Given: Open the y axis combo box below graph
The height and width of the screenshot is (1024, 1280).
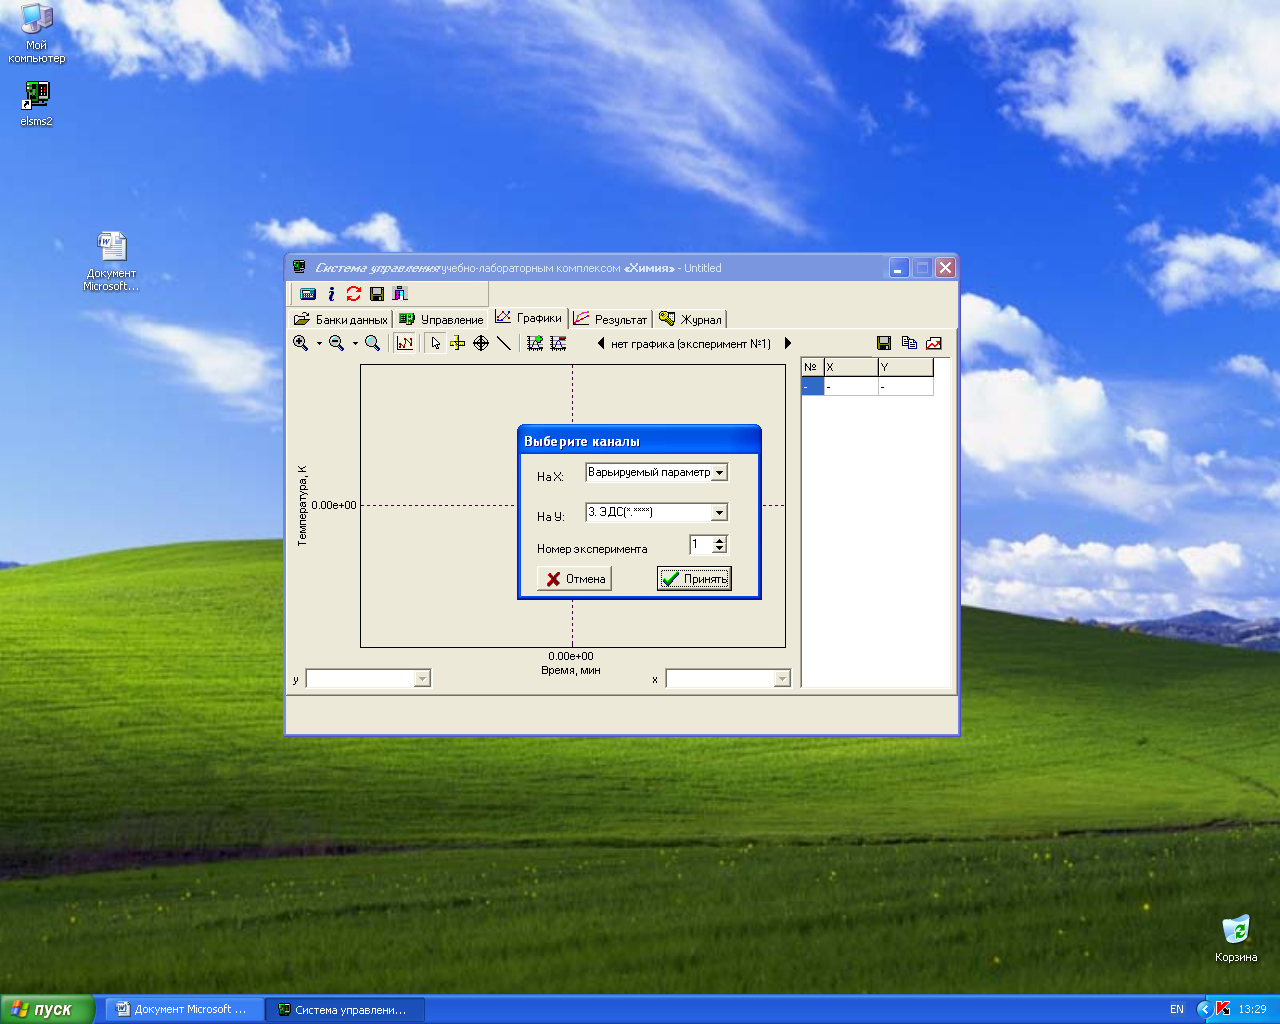Looking at the screenshot, I should pos(368,679).
